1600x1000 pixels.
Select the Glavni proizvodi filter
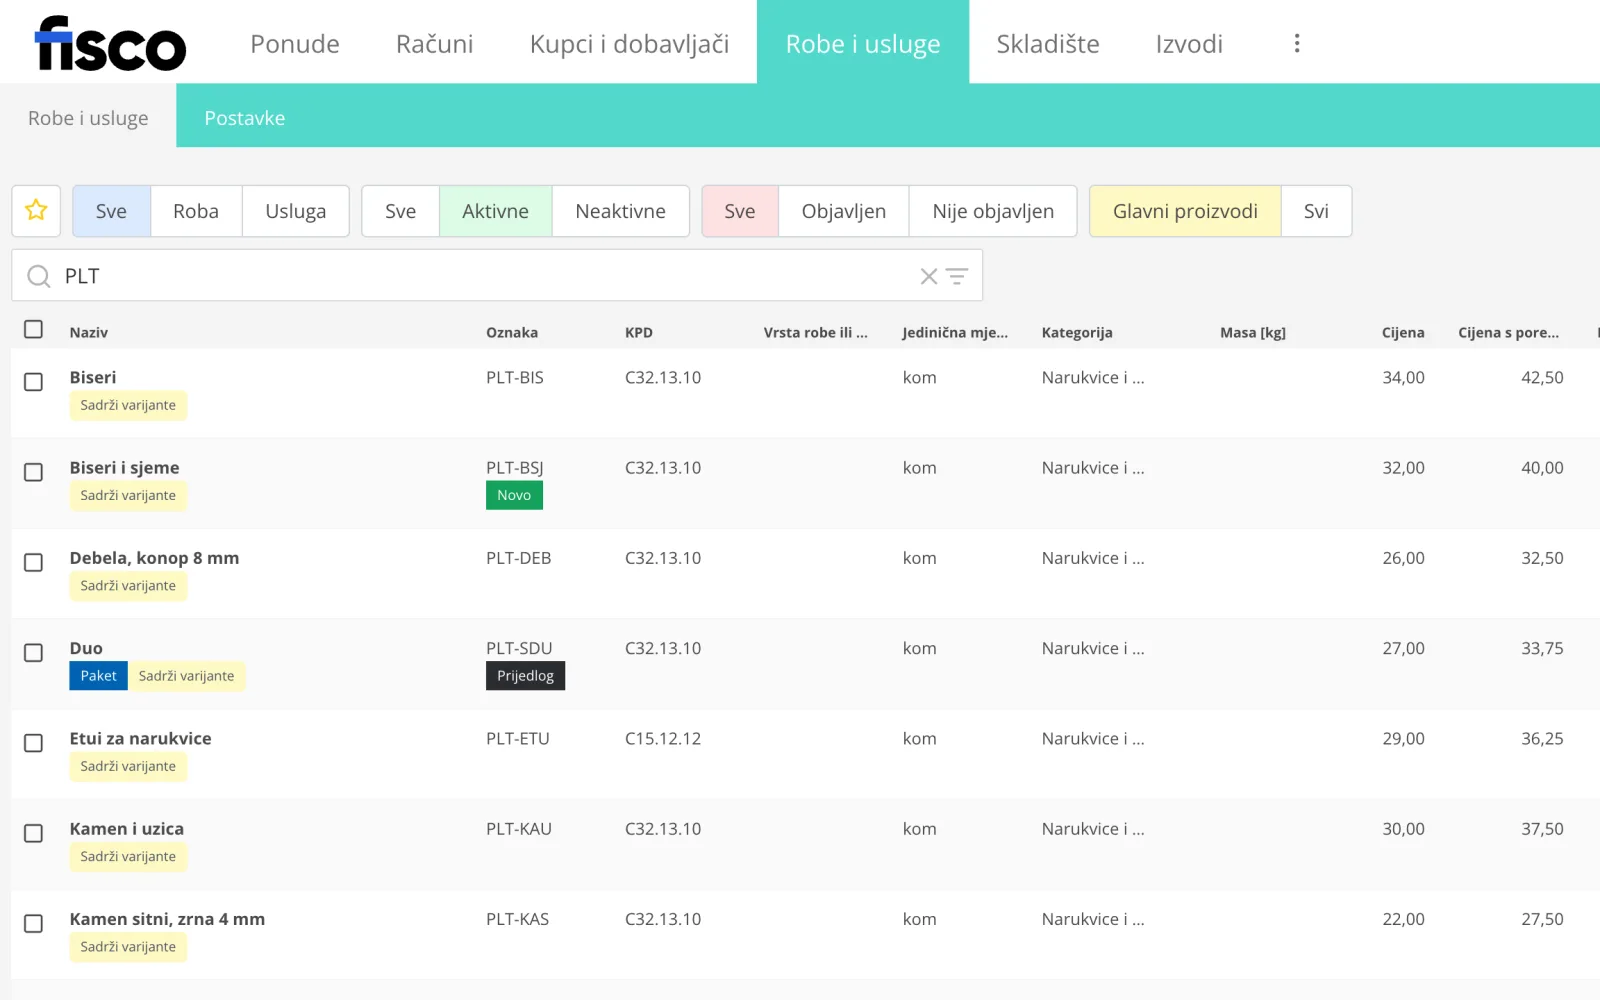click(1185, 211)
